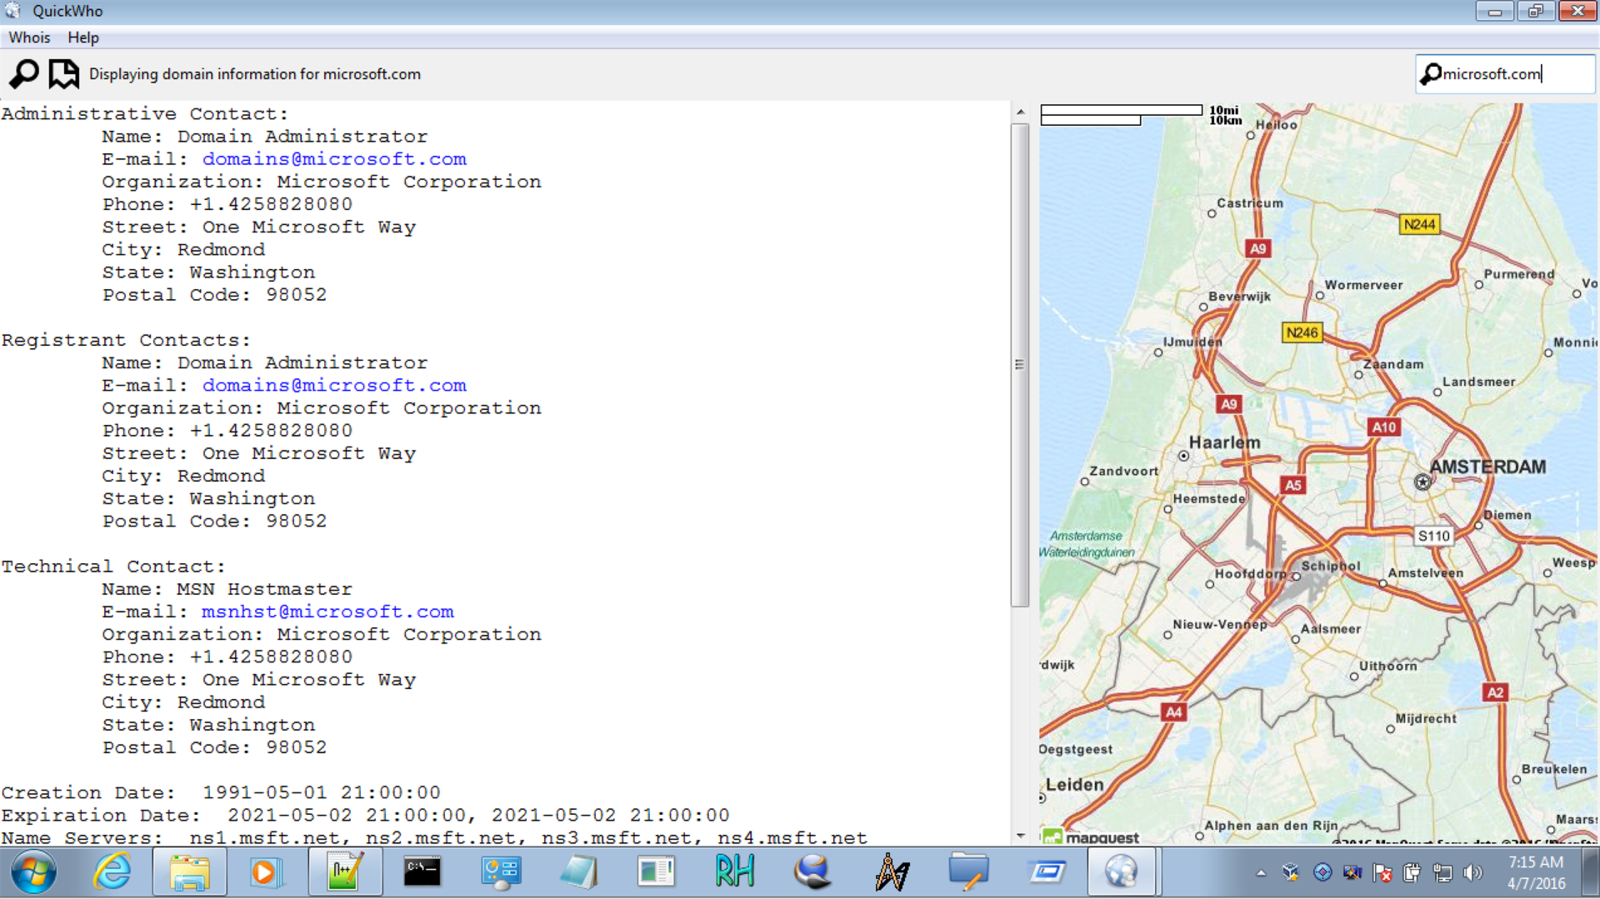Click the save report toolbar icon
The height and width of the screenshot is (899, 1600).
[64, 73]
